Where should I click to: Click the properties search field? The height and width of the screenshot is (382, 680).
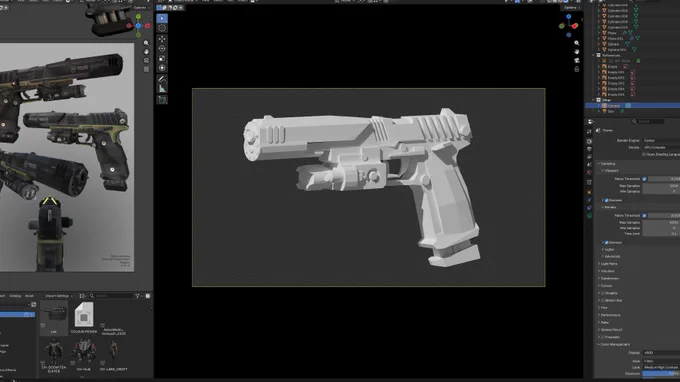click(648, 122)
